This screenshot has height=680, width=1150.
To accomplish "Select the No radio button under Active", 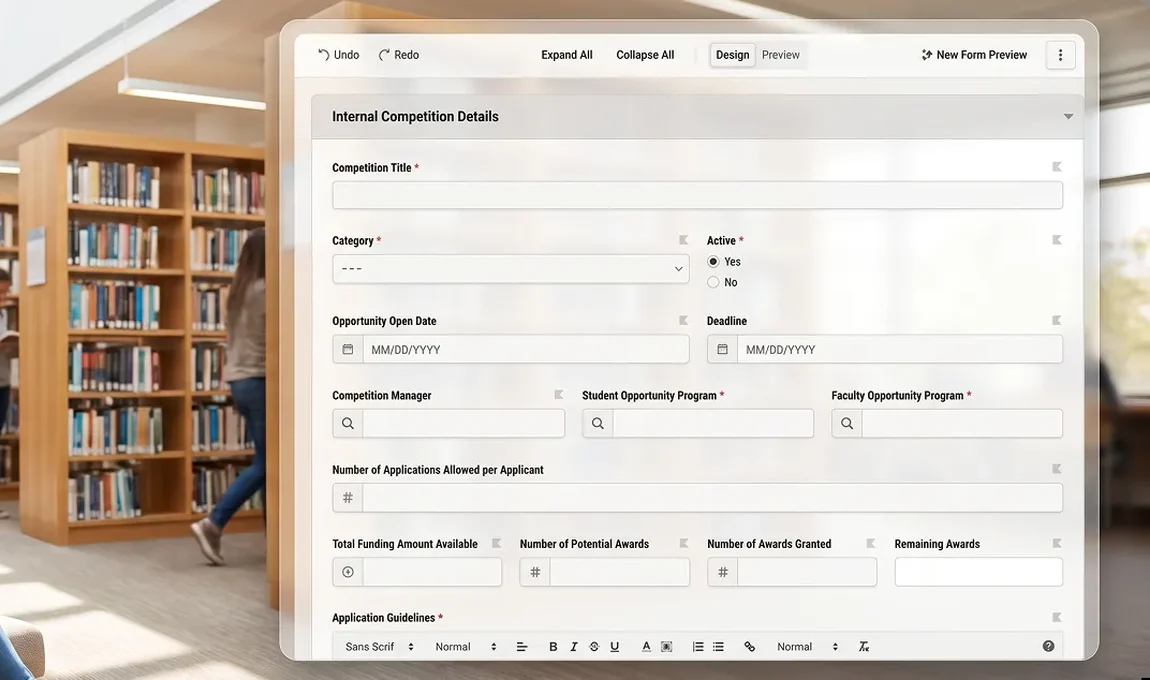I will pos(713,282).
